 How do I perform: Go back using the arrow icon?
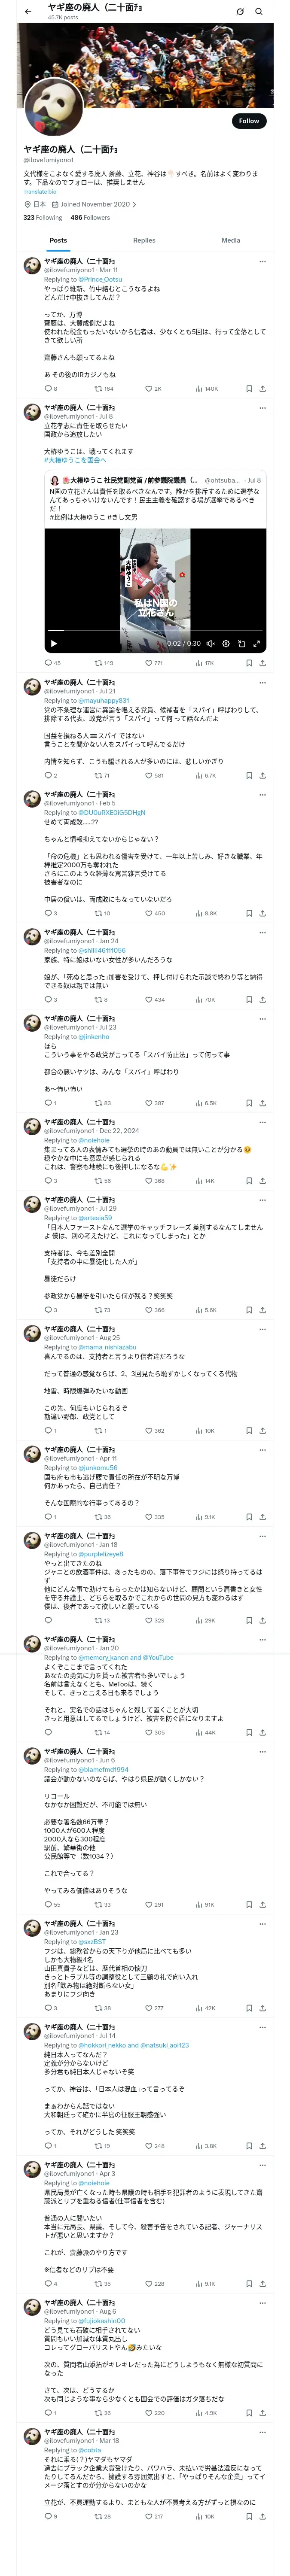pos(28,11)
